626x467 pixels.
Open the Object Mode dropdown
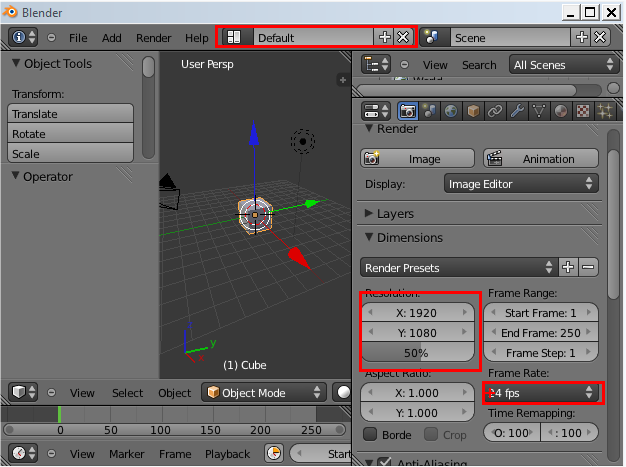264,393
